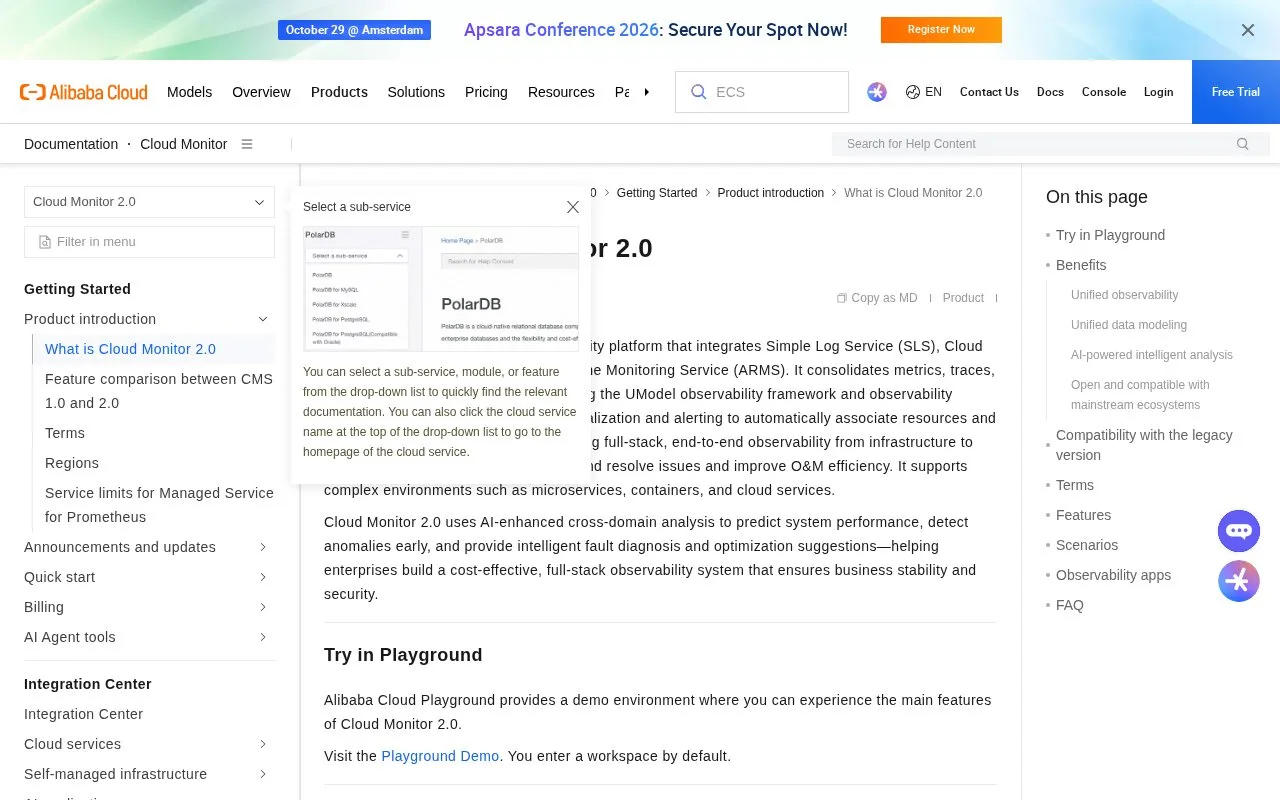1280x800 pixels.
Task: Jump to the FAQ section
Action: pyautogui.click(x=1070, y=605)
